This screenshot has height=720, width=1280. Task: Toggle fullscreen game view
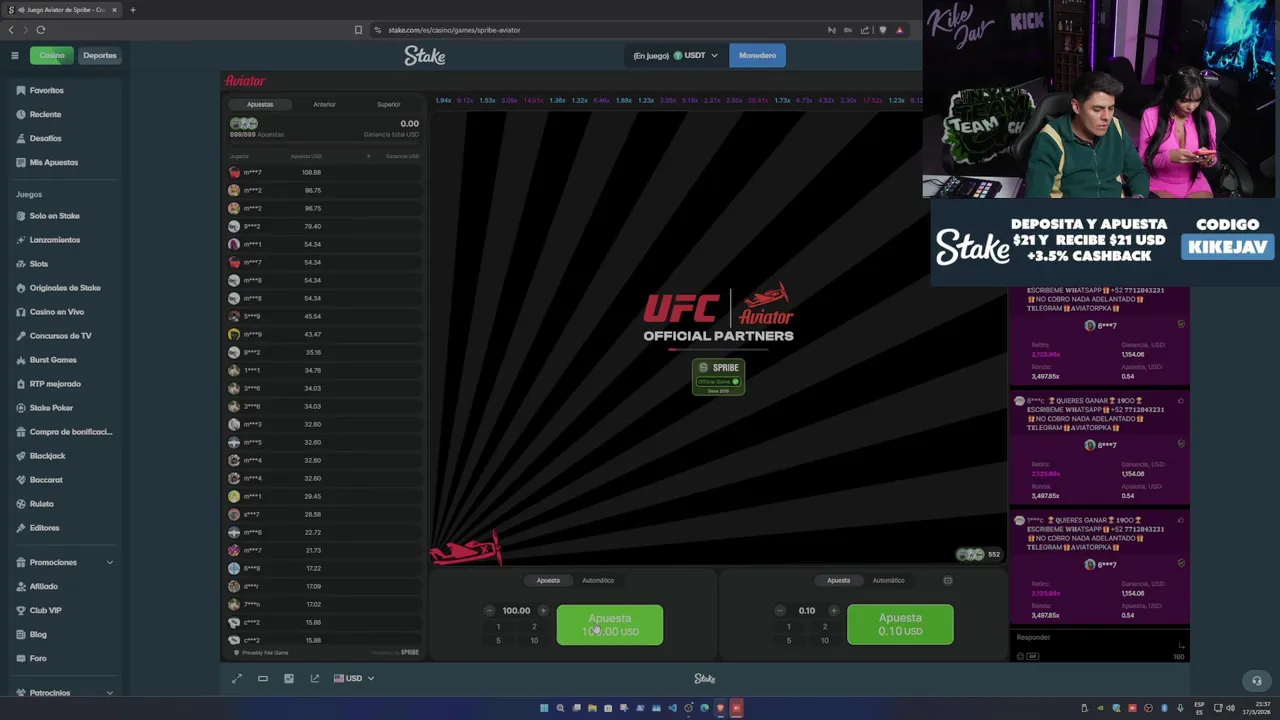237,678
